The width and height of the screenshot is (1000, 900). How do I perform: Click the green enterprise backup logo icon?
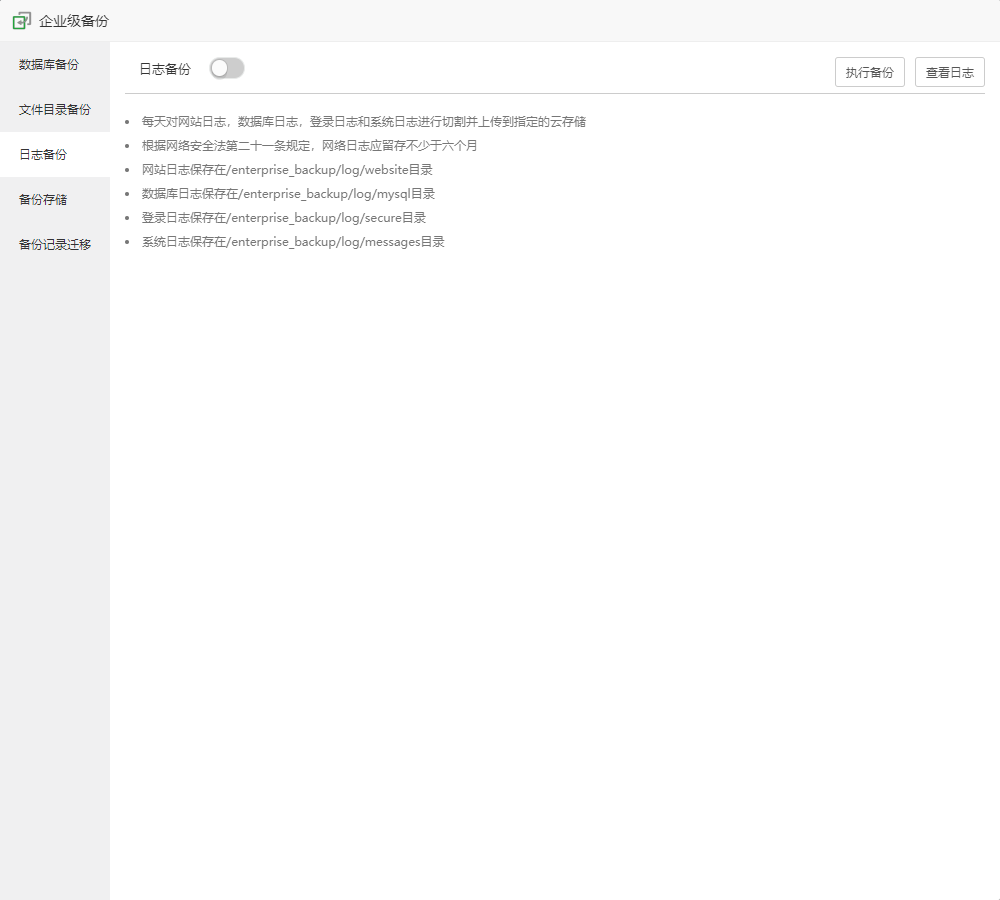21,20
